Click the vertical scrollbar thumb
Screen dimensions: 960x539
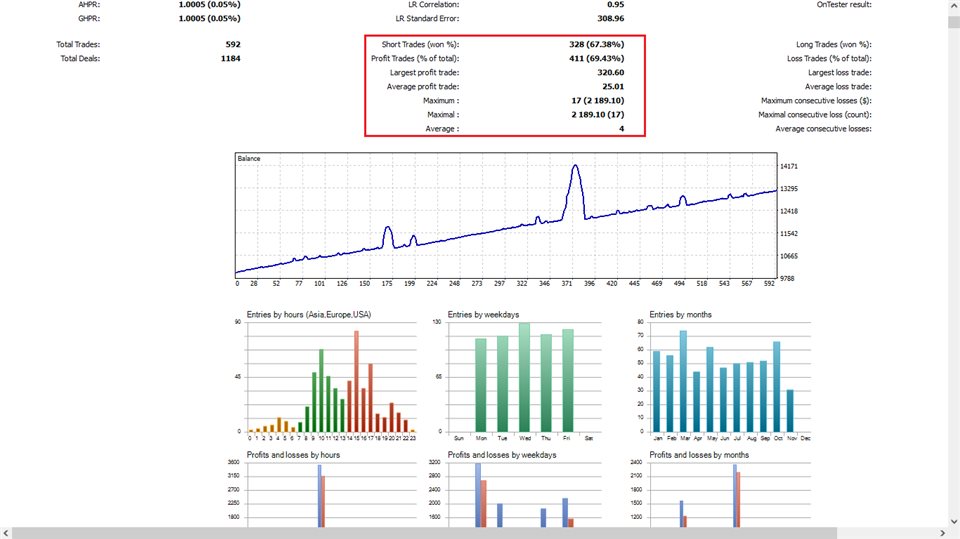pos(954,23)
